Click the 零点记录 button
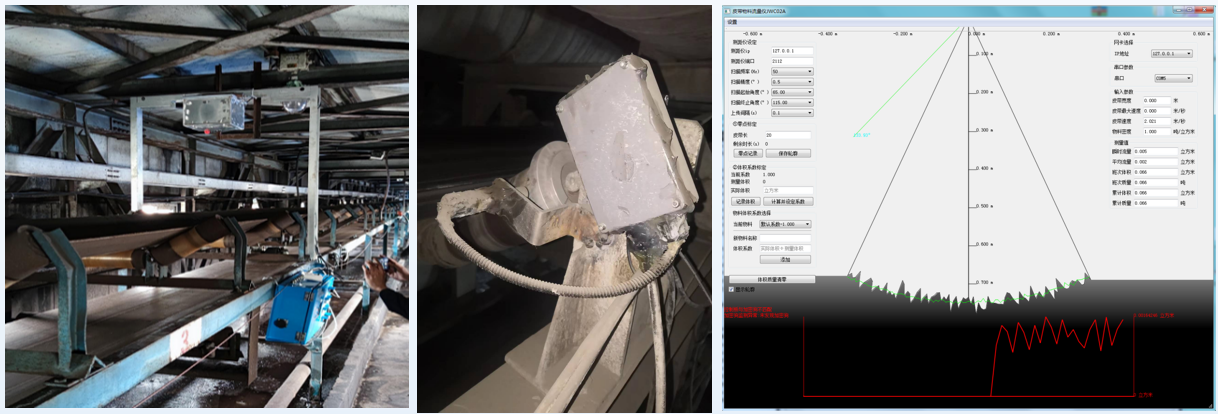 [x=746, y=154]
